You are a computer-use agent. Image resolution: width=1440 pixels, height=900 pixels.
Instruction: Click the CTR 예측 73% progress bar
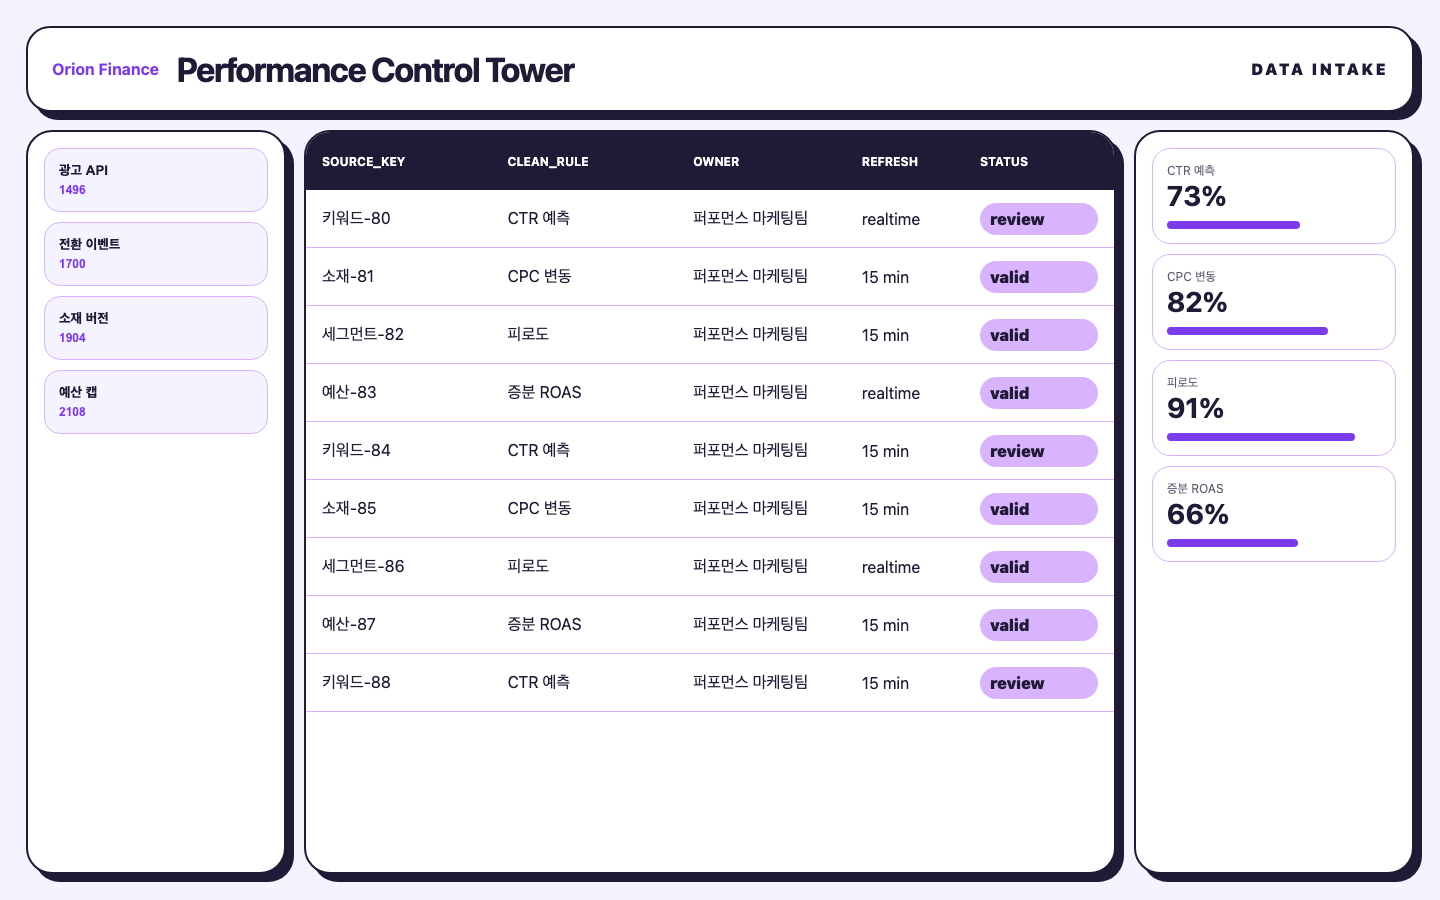coord(1233,225)
